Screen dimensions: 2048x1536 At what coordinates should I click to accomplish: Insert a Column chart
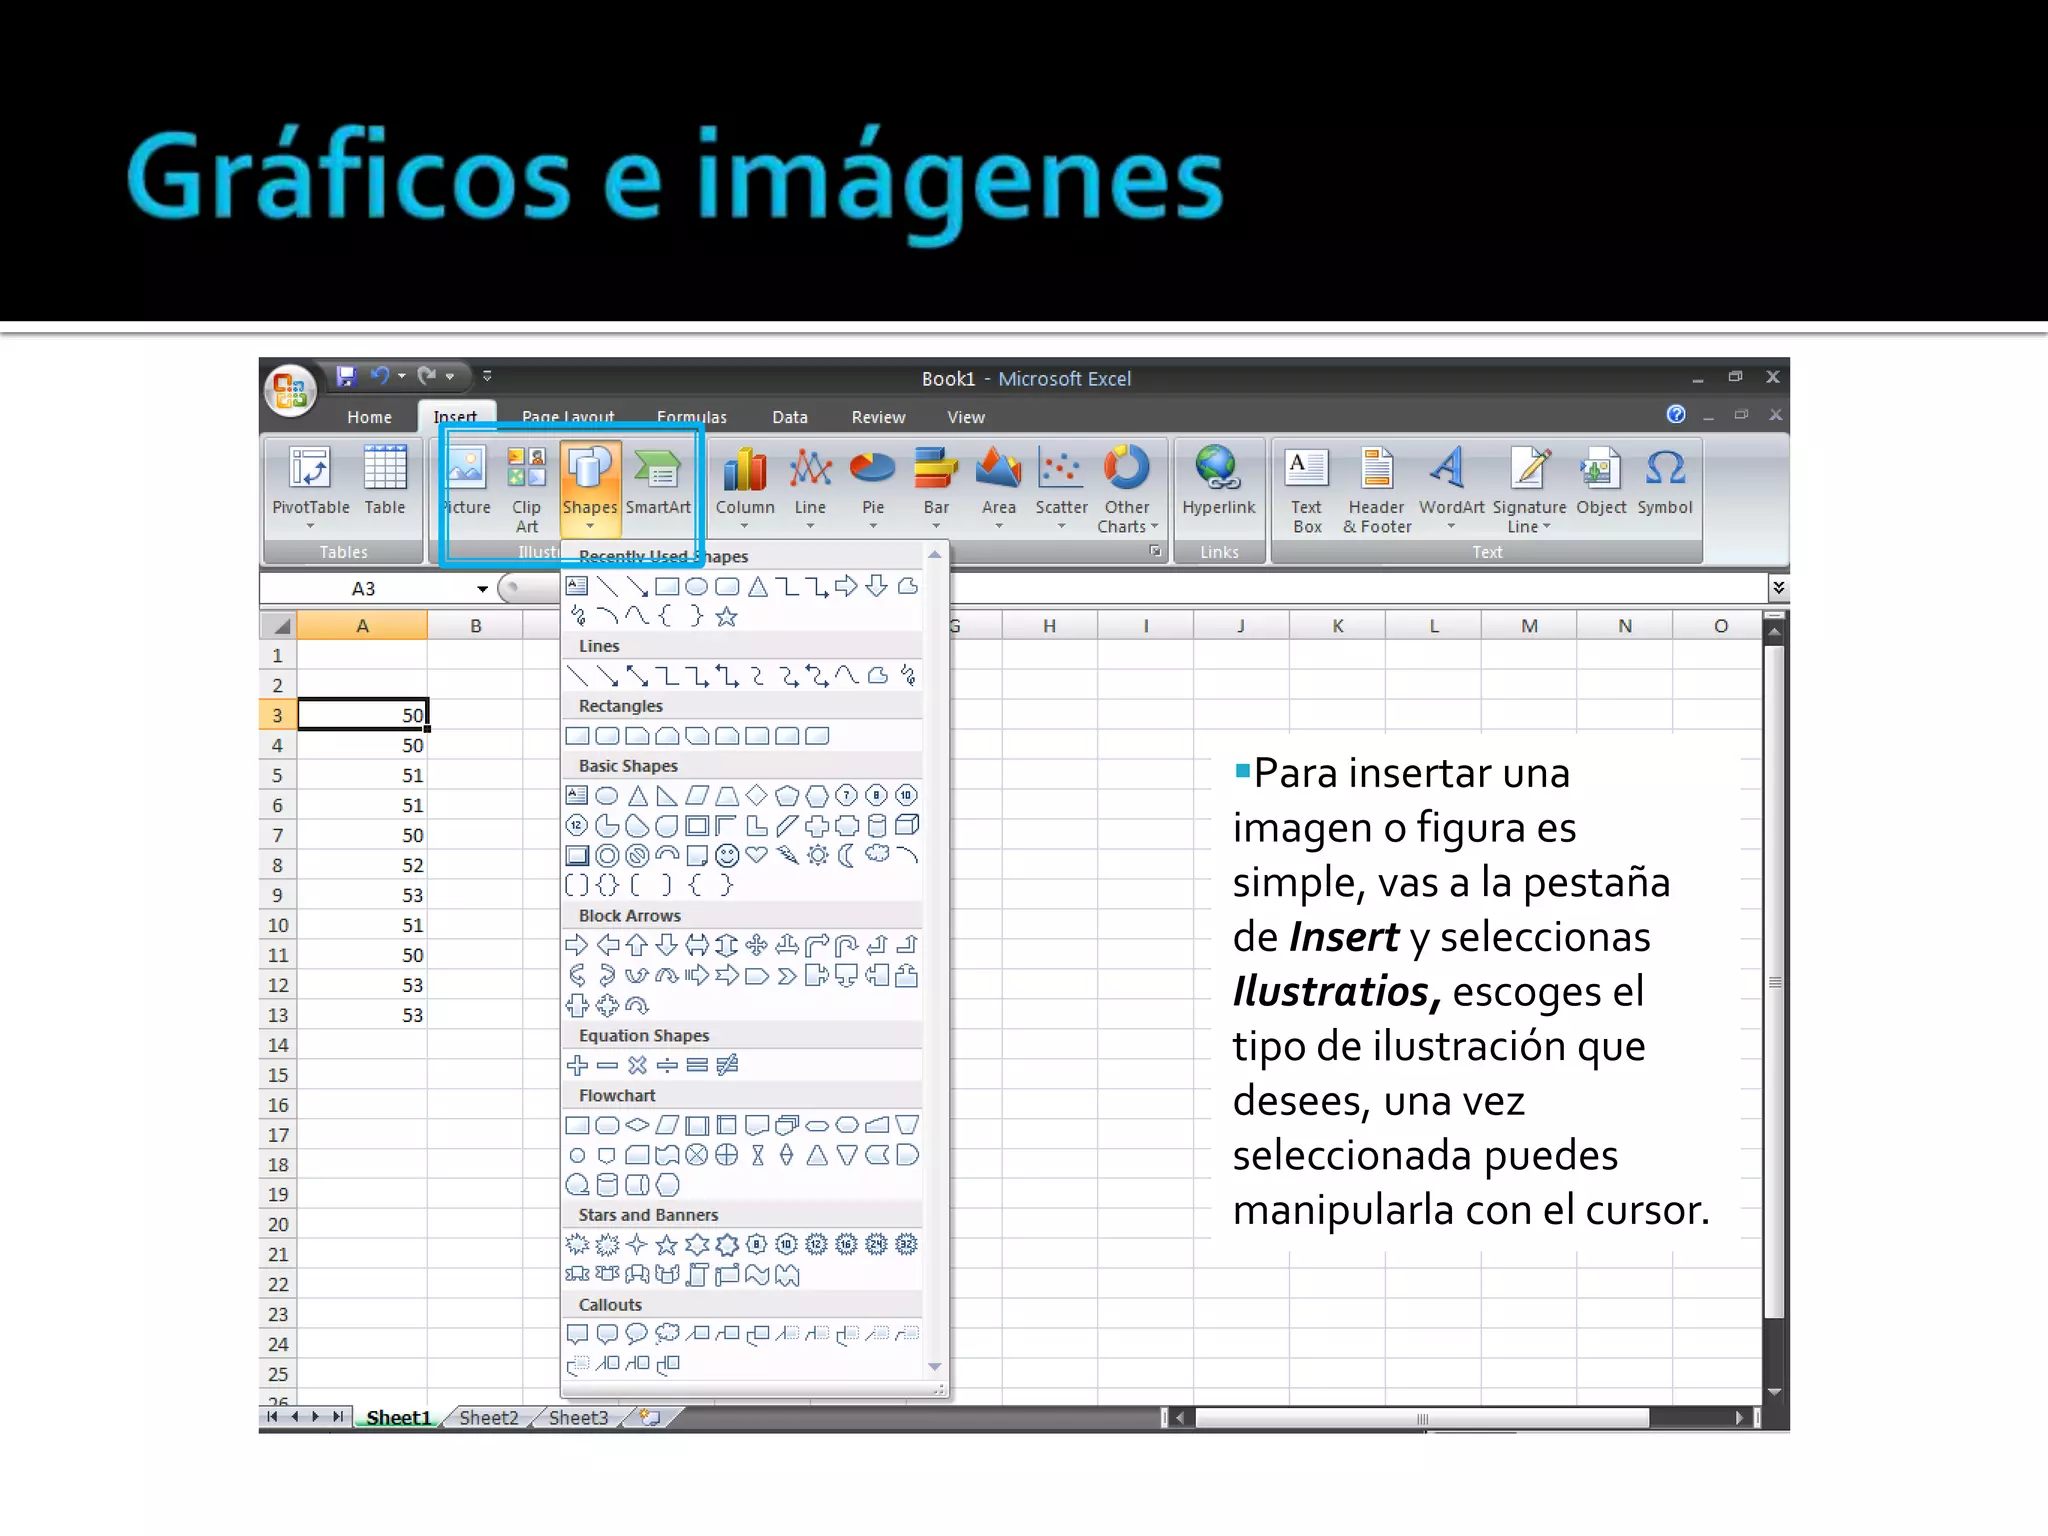tap(745, 488)
